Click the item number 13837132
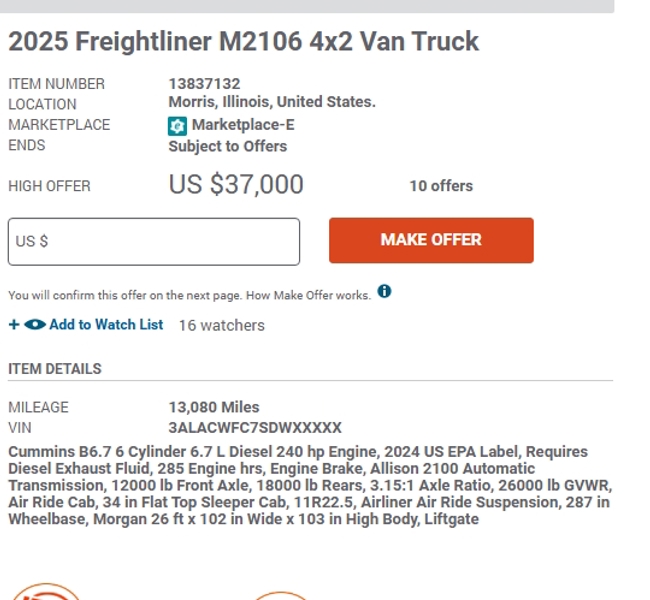The image size is (650, 600). (204, 84)
